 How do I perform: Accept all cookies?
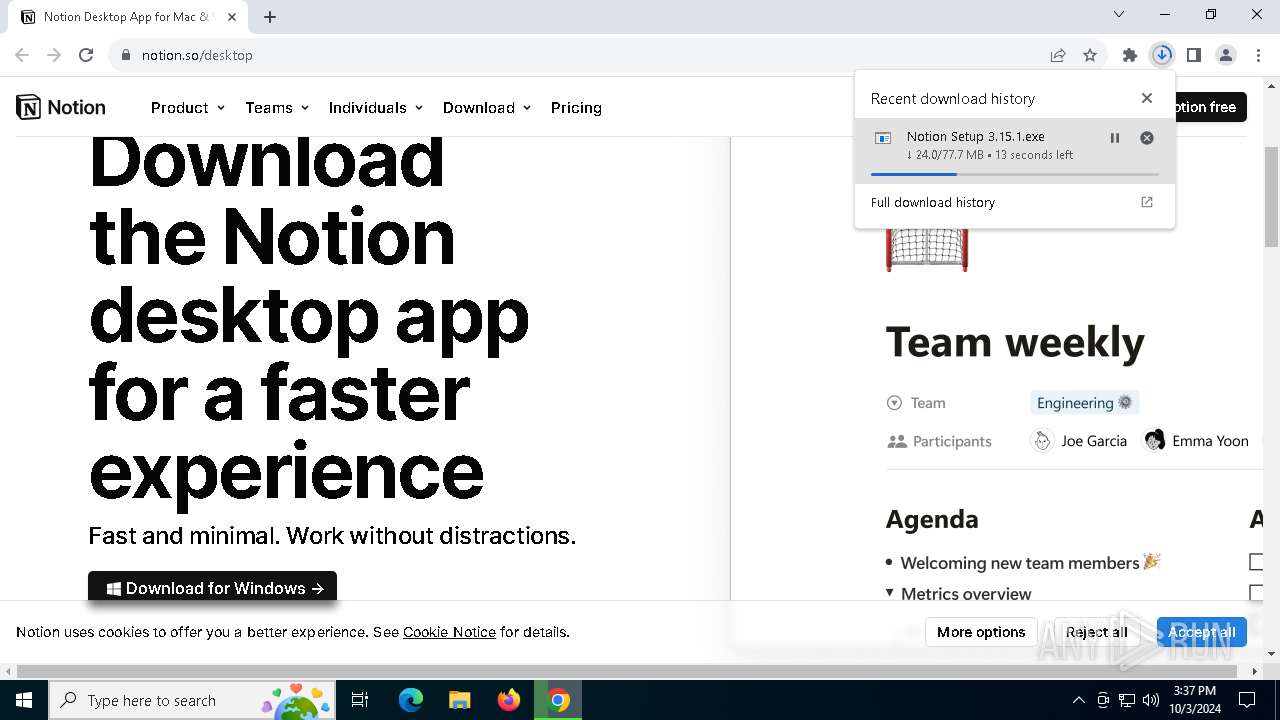1202,632
